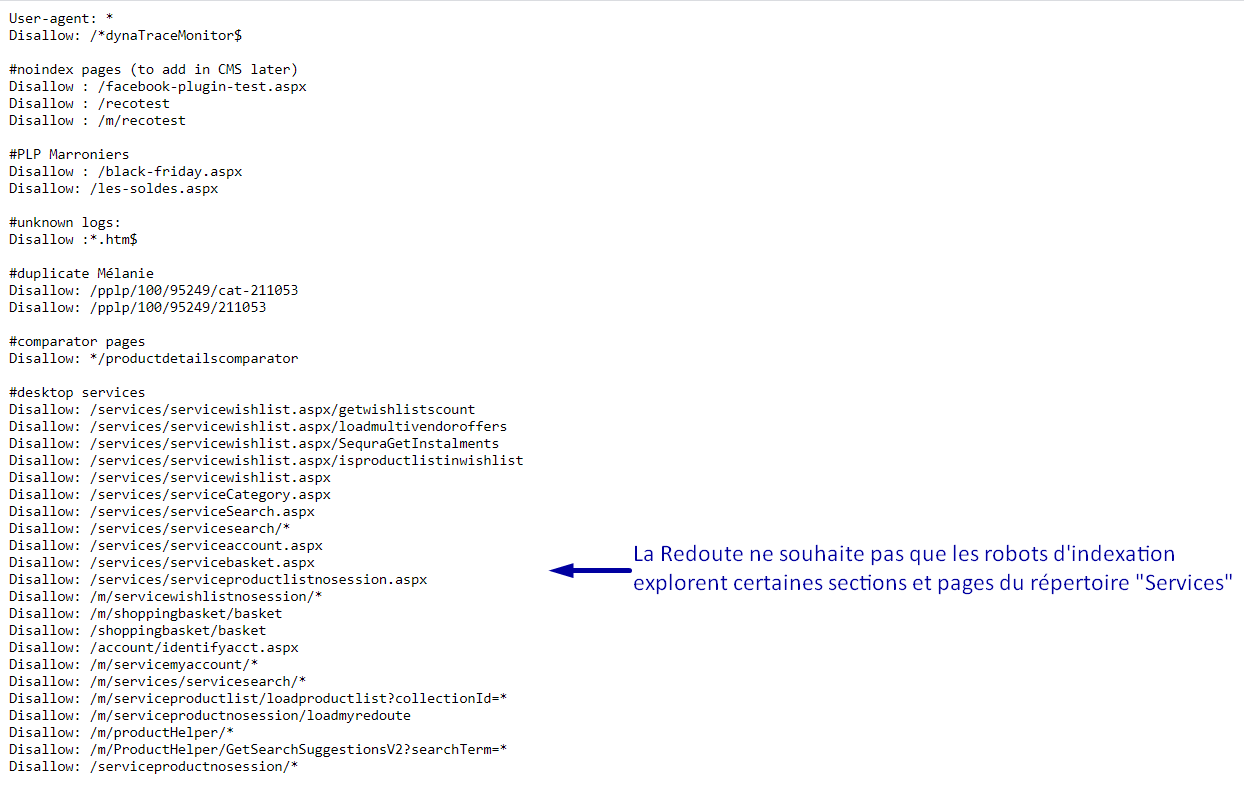Click the "#desktop services" comment
The height and width of the screenshot is (786, 1244).
tap(77, 392)
